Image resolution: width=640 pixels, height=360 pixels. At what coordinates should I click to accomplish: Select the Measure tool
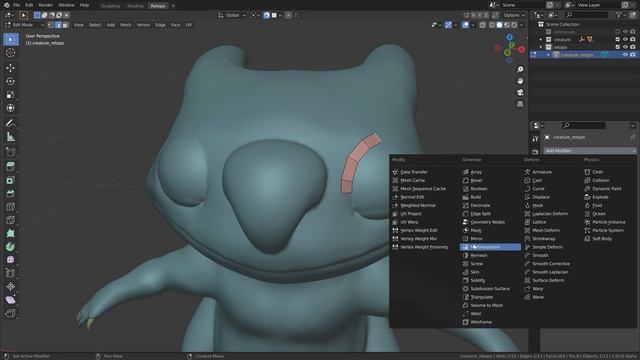coord(11,137)
